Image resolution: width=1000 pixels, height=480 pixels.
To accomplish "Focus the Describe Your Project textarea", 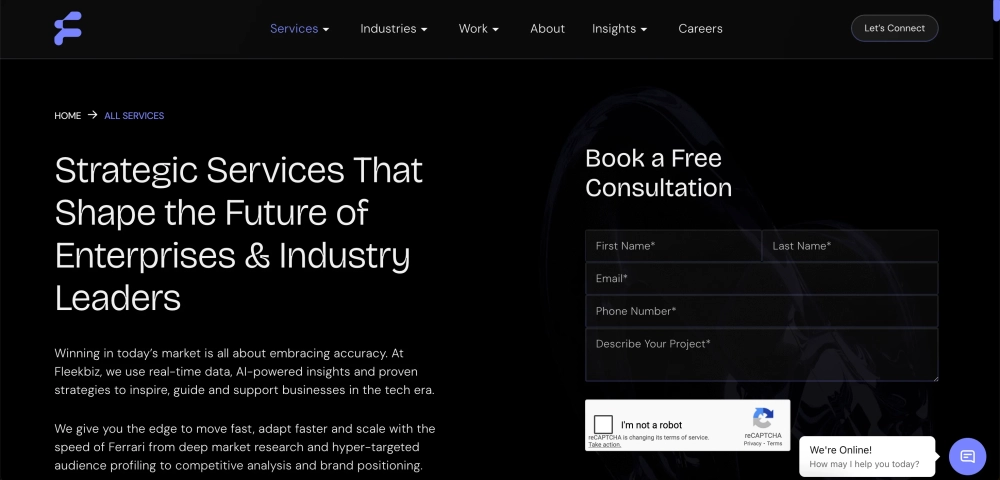I will click(761, 354).
